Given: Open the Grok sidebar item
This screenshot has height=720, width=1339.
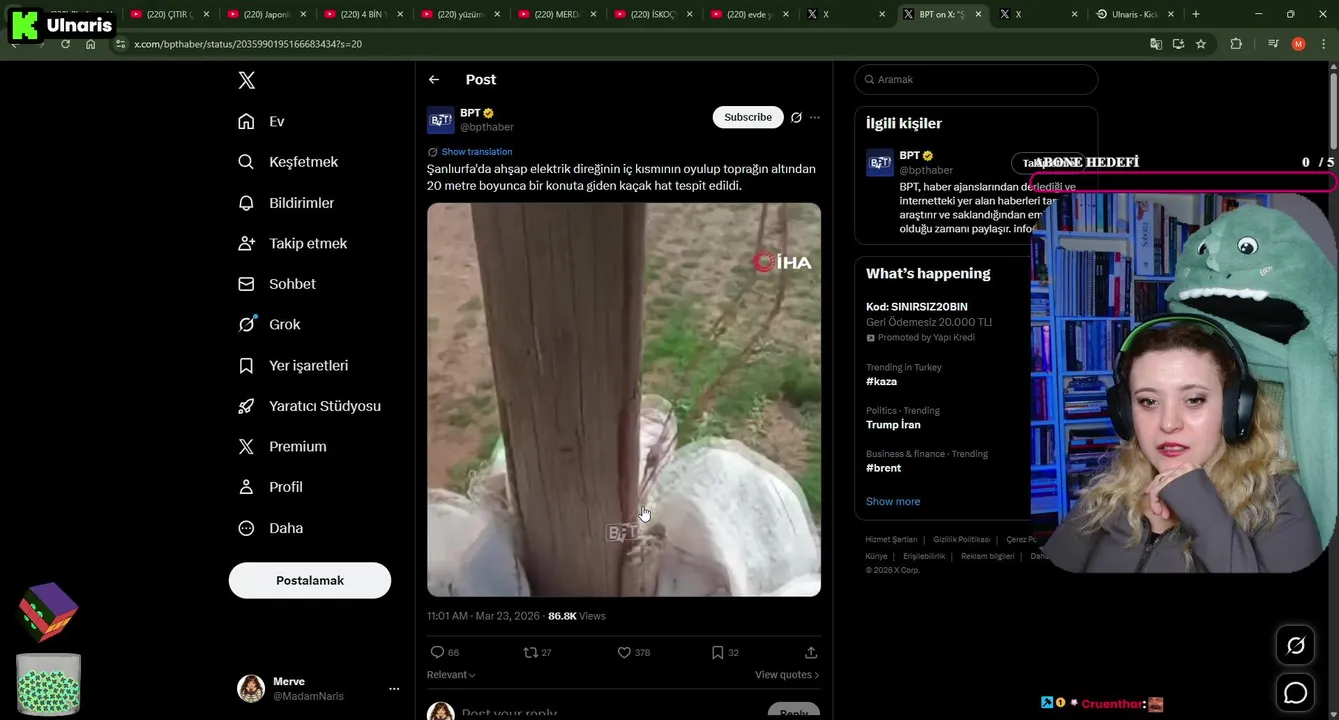Looking at the screenshot, I should [269, 325].
